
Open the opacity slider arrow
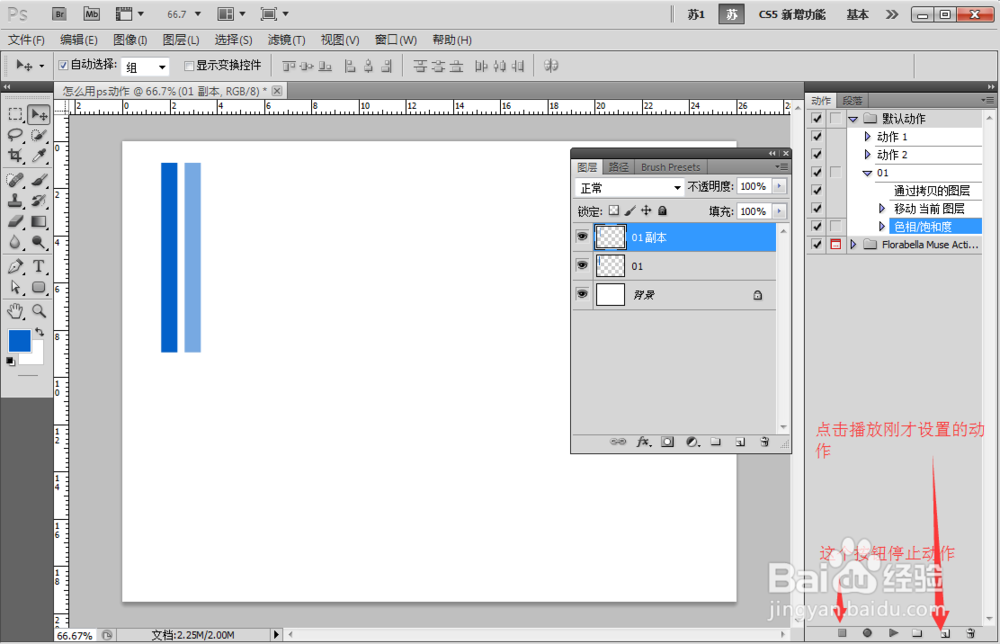tap(779, 186)
